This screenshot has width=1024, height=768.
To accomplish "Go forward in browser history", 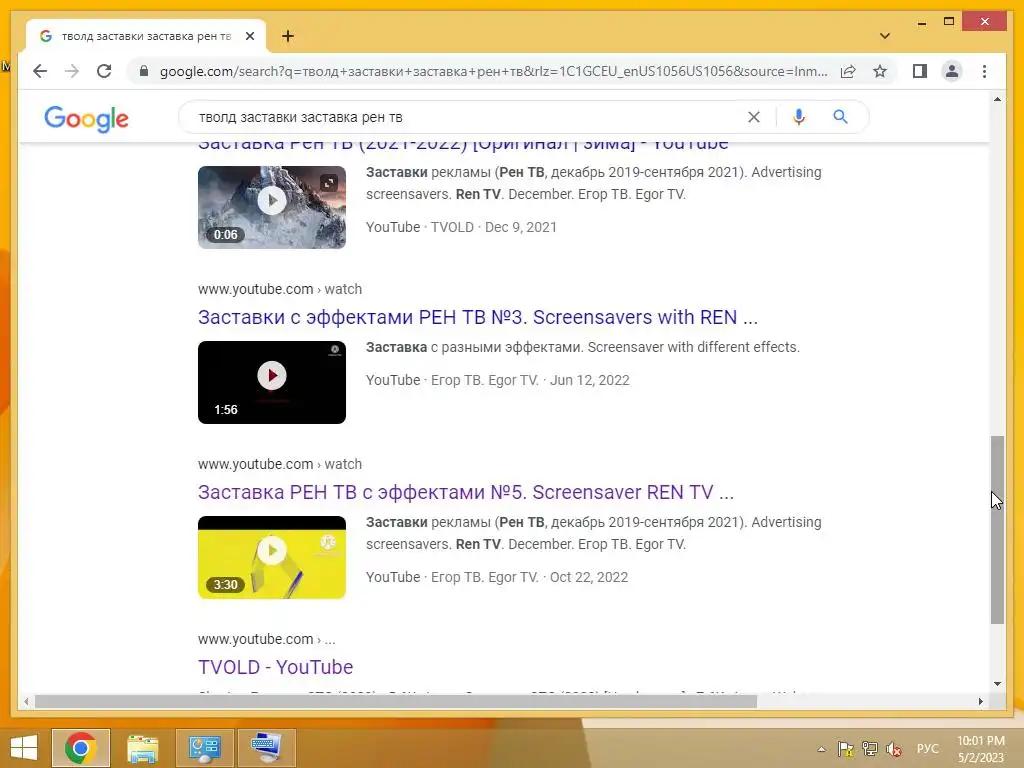I will tap(72, 71).
